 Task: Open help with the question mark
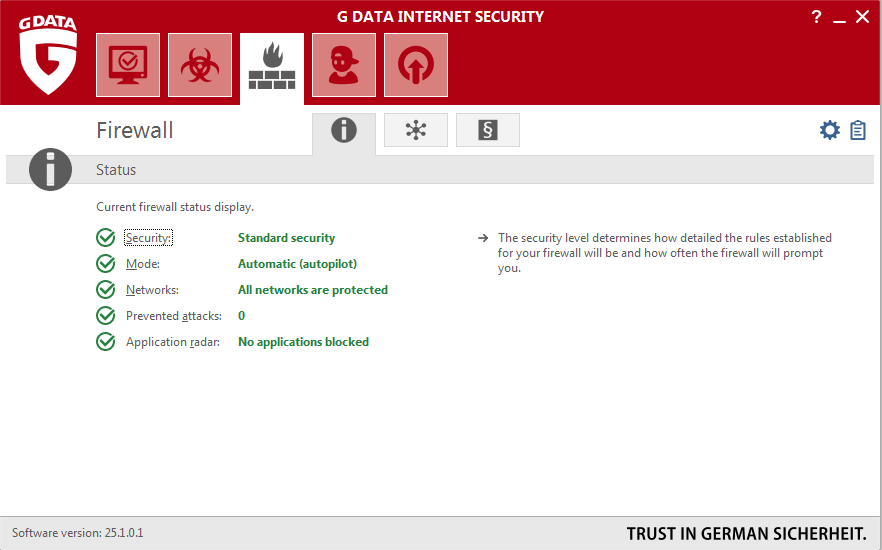tap(816, 17)
